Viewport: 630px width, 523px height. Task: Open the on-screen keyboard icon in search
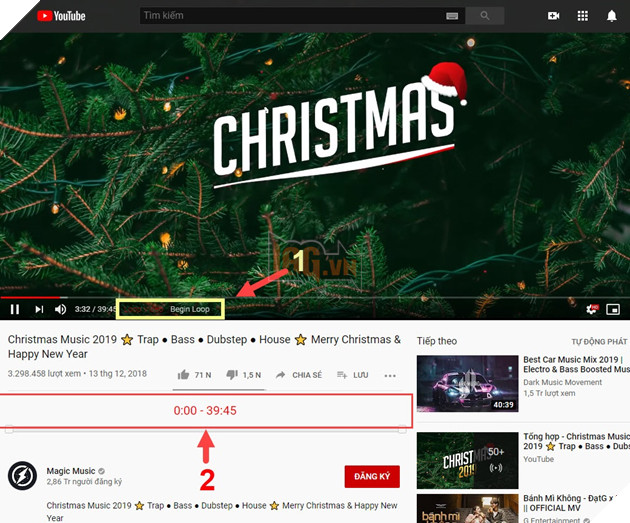452,16
